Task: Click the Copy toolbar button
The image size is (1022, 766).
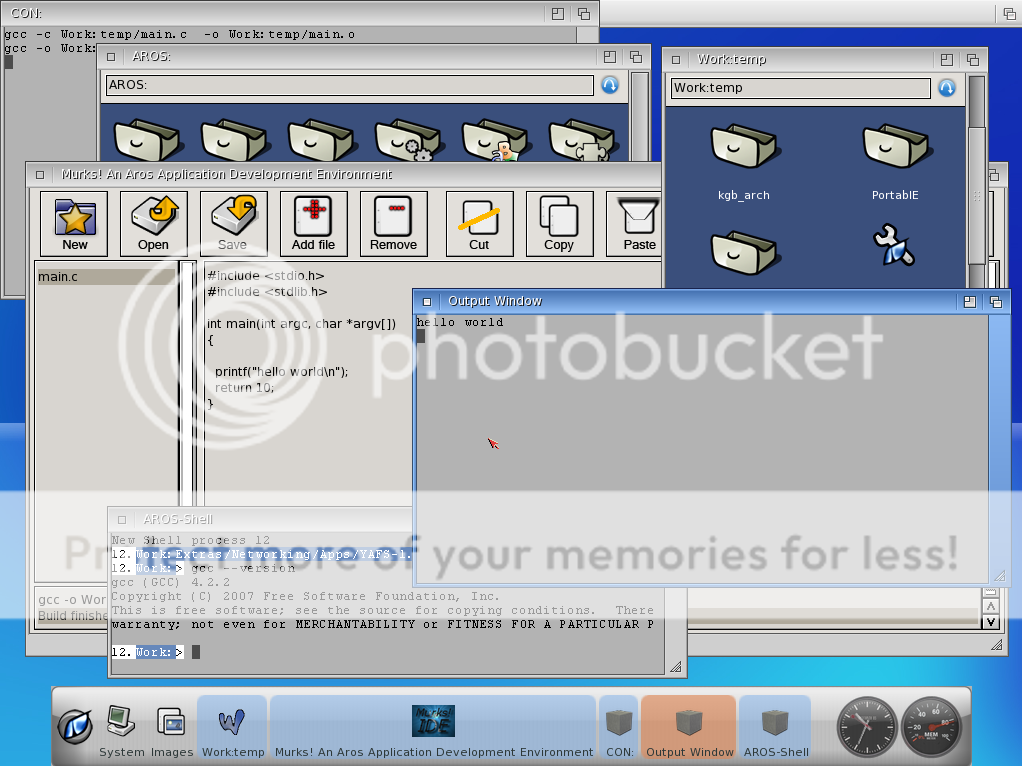Action: coord(559,224)
